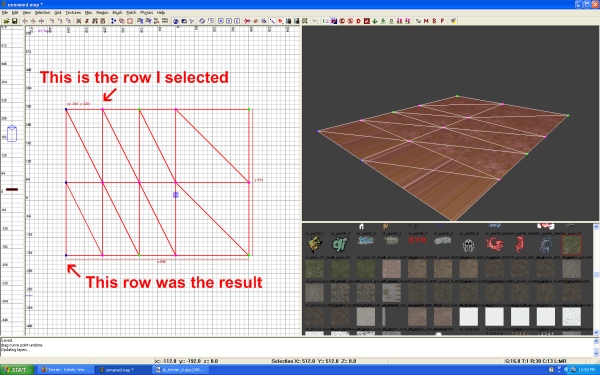Open the Help menu
This screenshot has width=600, height=375.
[161, 13]
